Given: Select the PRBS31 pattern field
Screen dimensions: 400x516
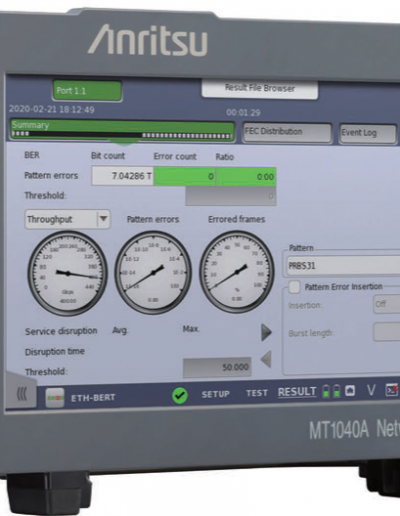Looking at the screenshot, I should pyautogui.click(x=343, y=266).
